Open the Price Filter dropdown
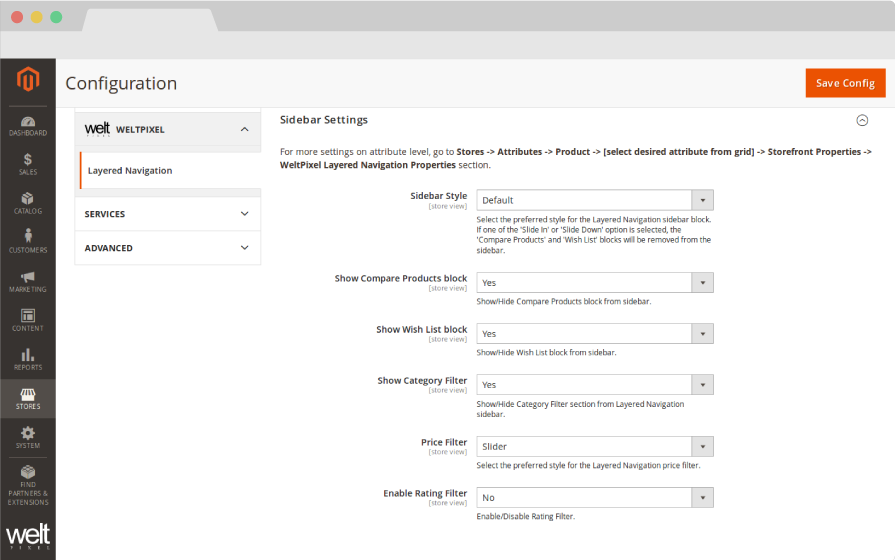Screen dimensions: 895x560 (594, 447)
